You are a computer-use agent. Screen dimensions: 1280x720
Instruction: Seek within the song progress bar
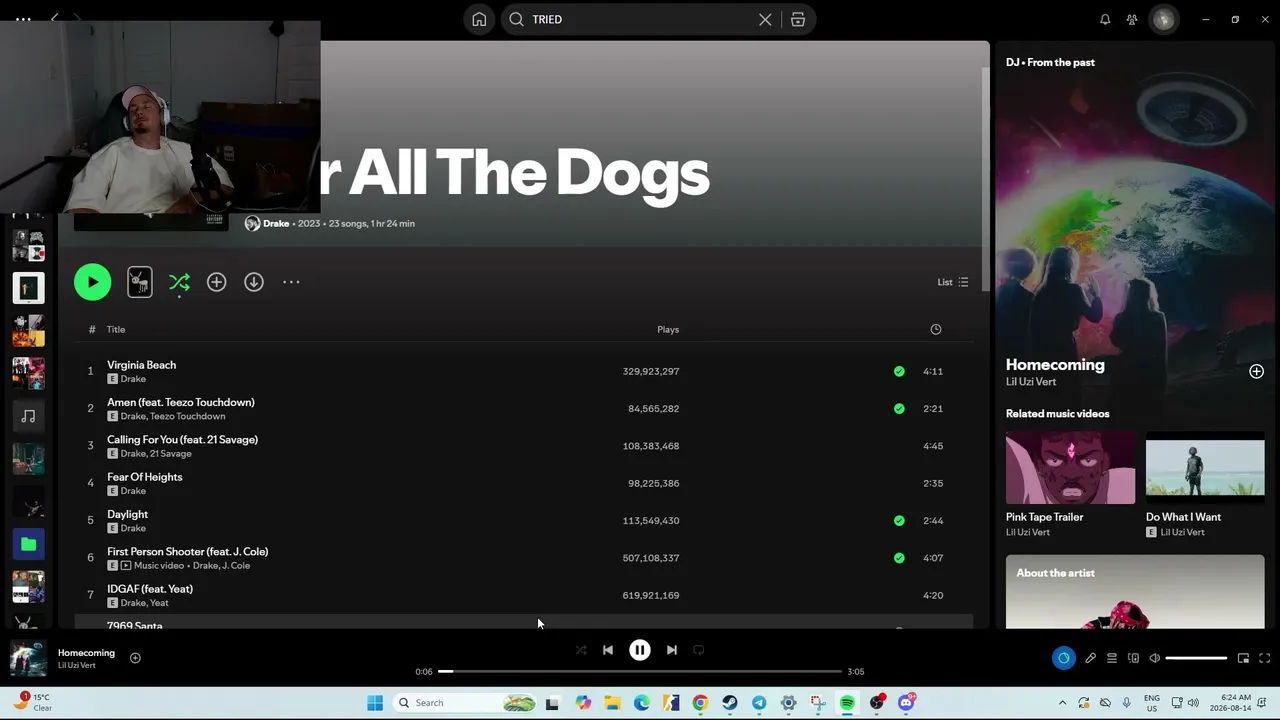[640, 671]
